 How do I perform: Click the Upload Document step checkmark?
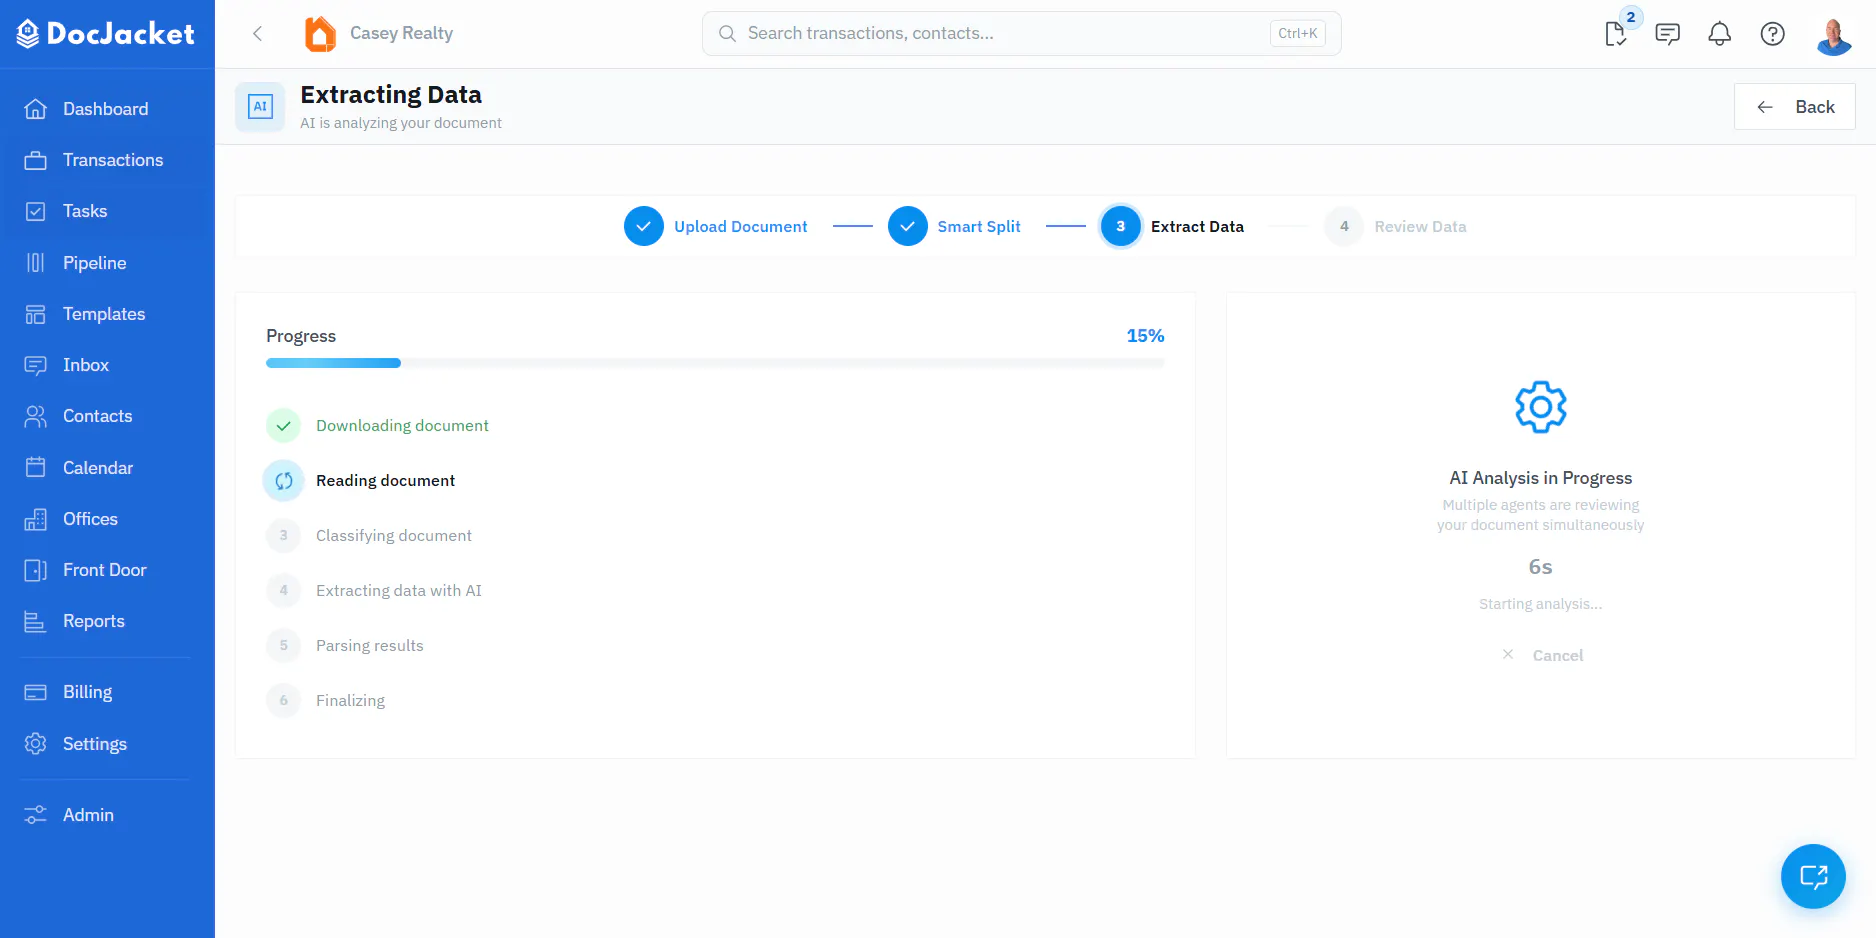click(x=644, y=226)
